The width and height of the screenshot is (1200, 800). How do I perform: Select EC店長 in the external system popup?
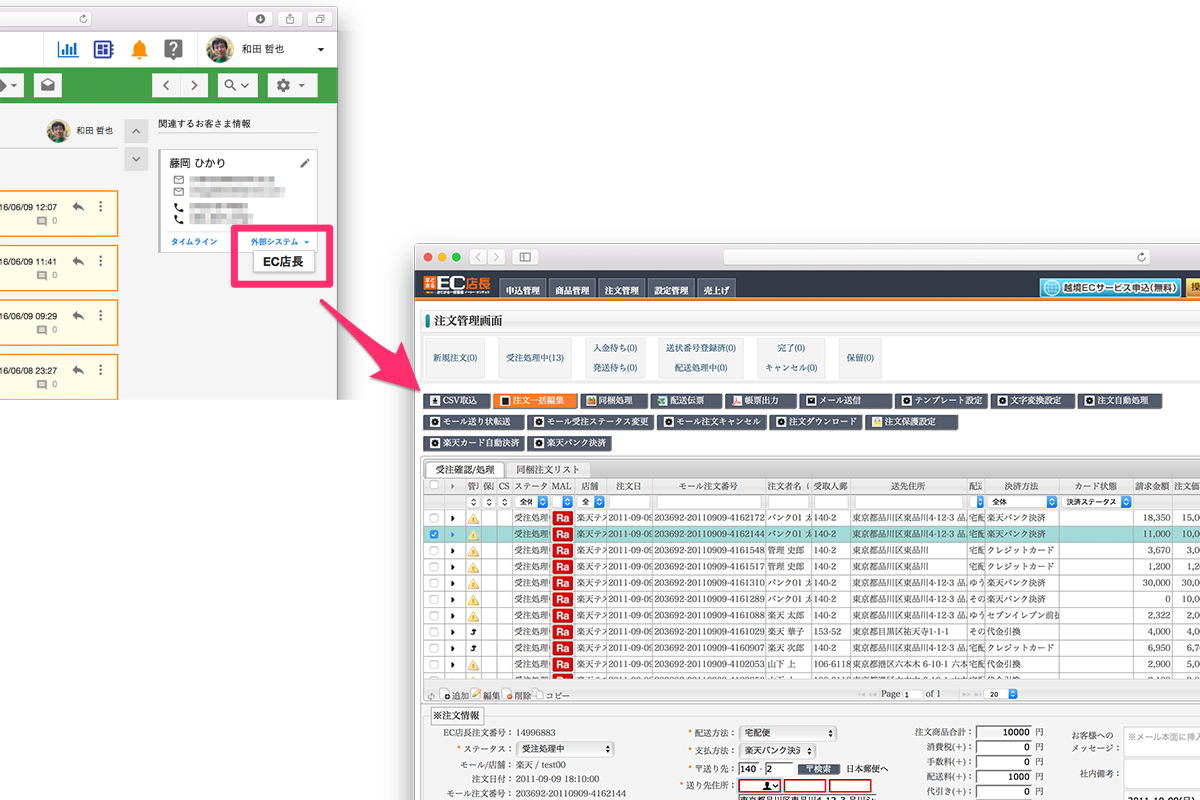click(x=283, y=263)
